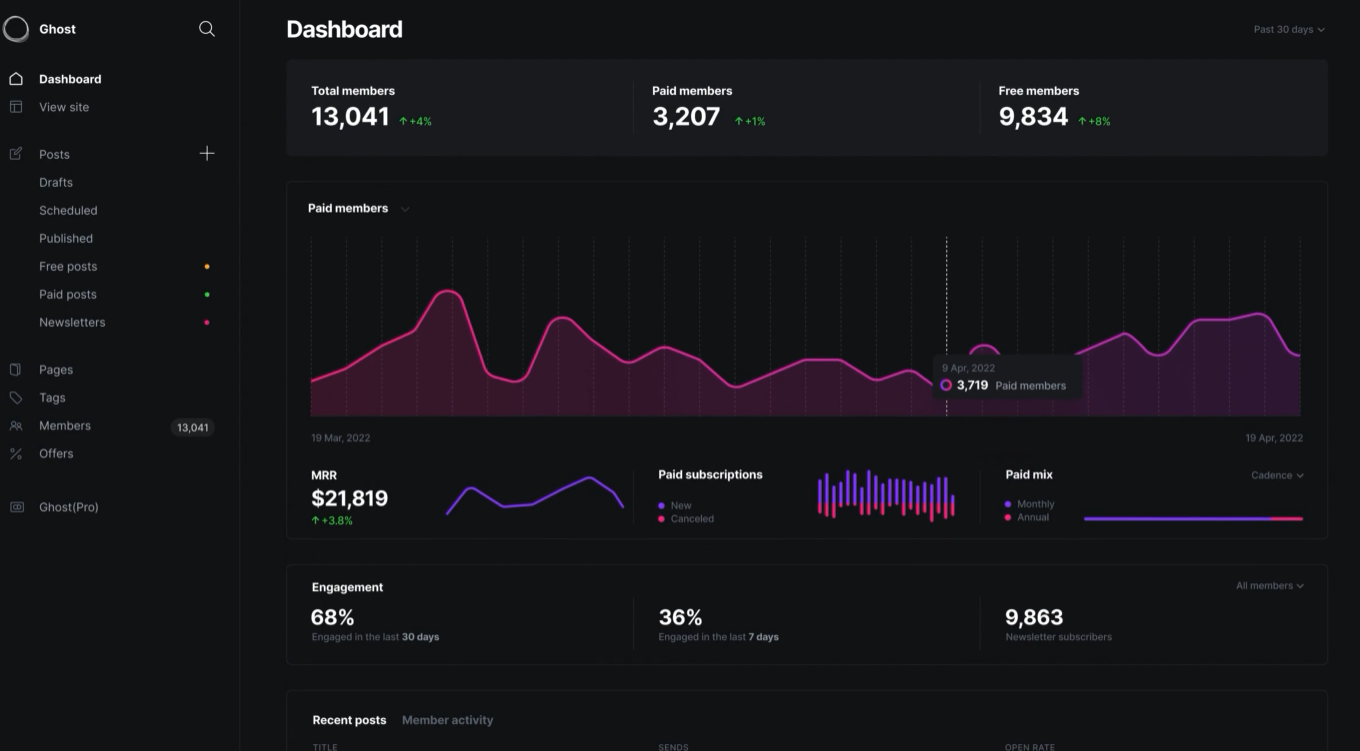Click the View site layout icon
This screenshot has height=751, width=1360.
[16, 107]
